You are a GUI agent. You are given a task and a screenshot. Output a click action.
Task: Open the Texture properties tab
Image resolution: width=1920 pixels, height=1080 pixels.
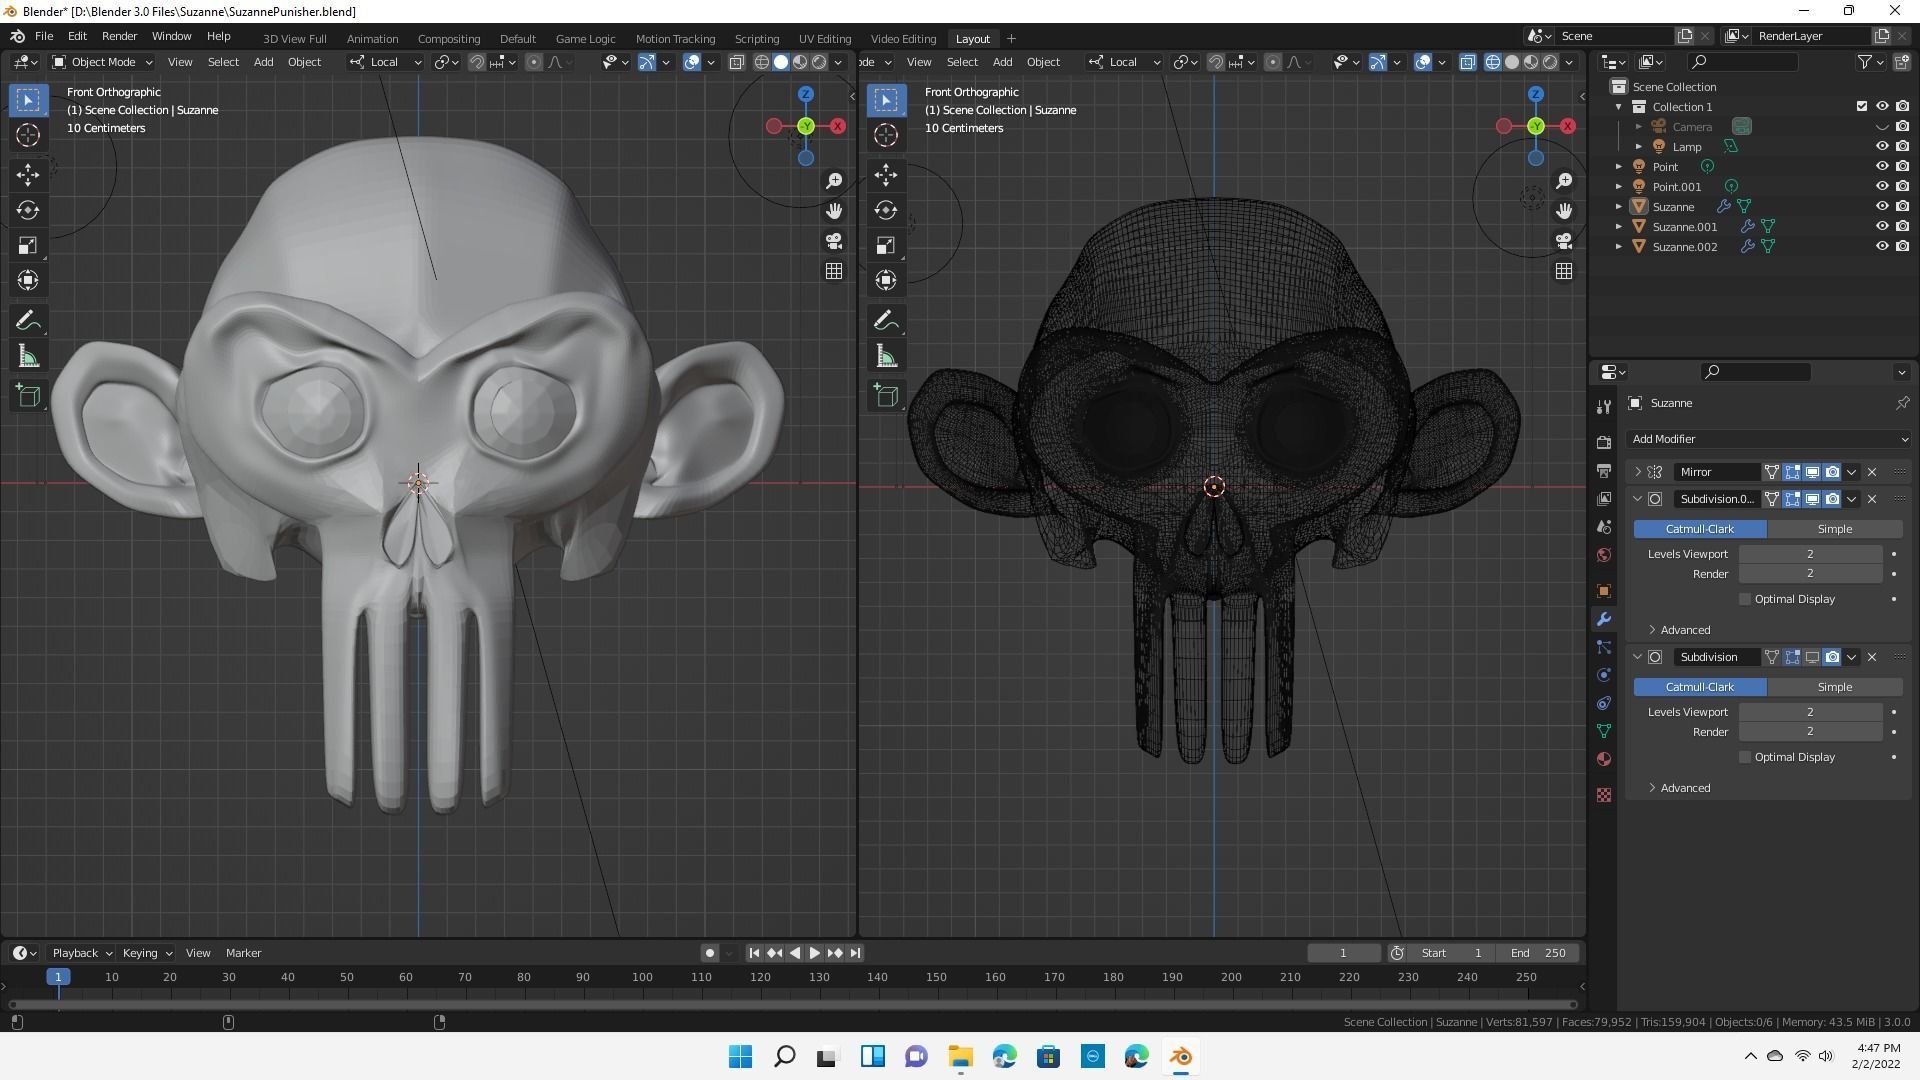coord(1604,795)
